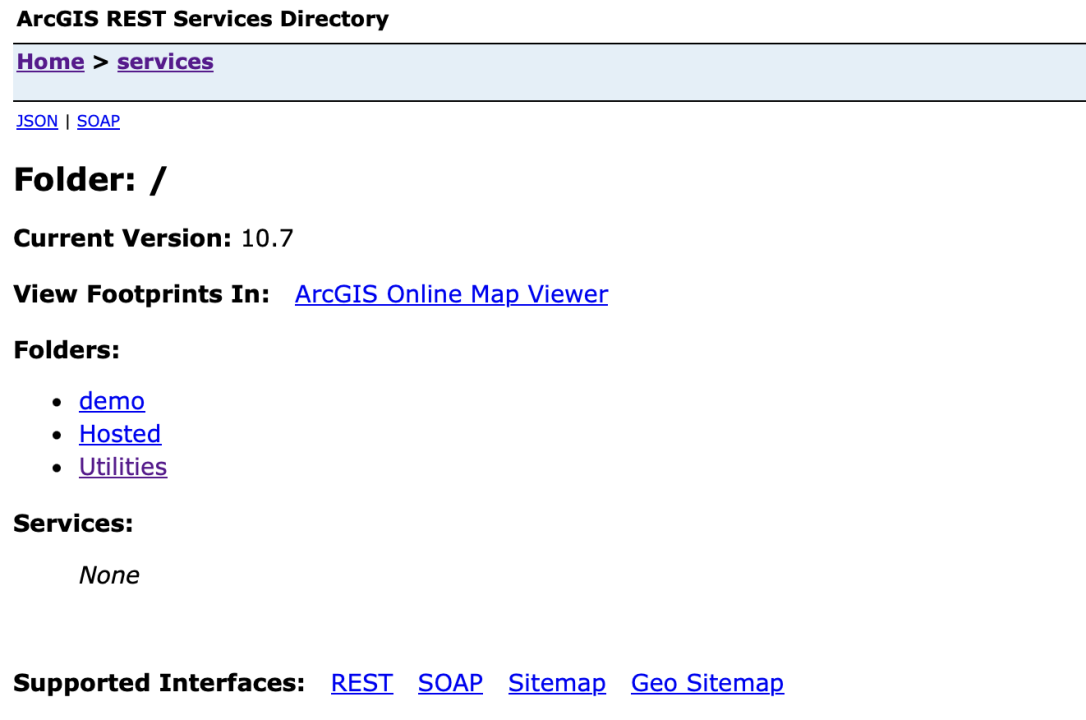Click the 'None' services text
Screen dimensions: 1086x720
(x=109, y=575)
